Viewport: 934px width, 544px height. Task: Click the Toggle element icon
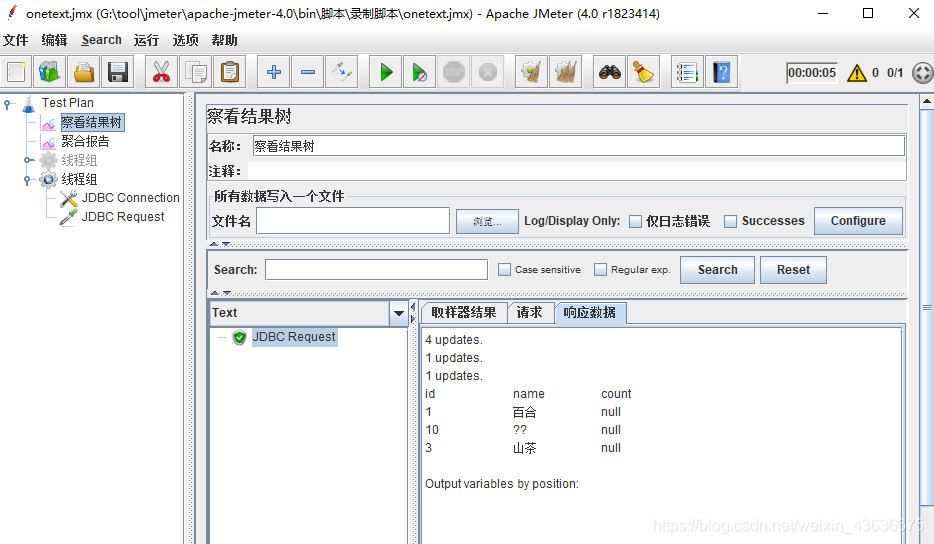[342, 72]
